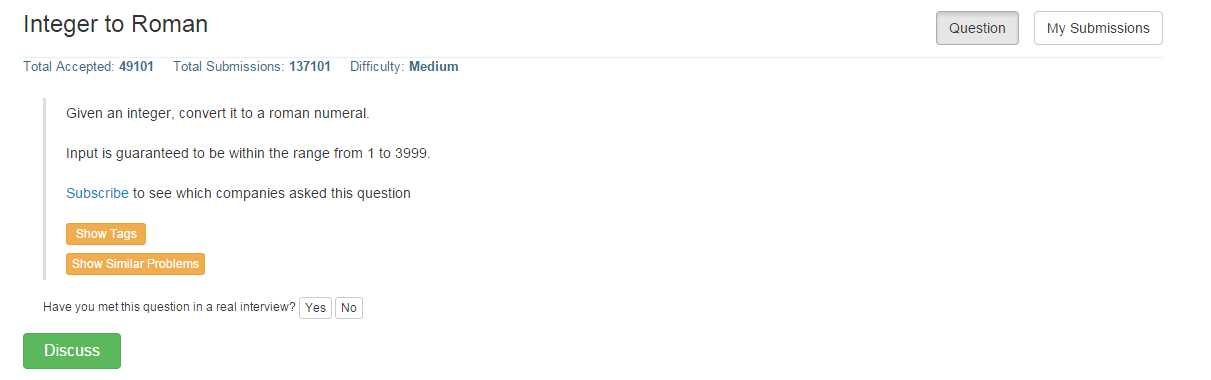This screenshot has height=380, width=1211.
Task: Click the Total Accepted label
Action: 69,67
